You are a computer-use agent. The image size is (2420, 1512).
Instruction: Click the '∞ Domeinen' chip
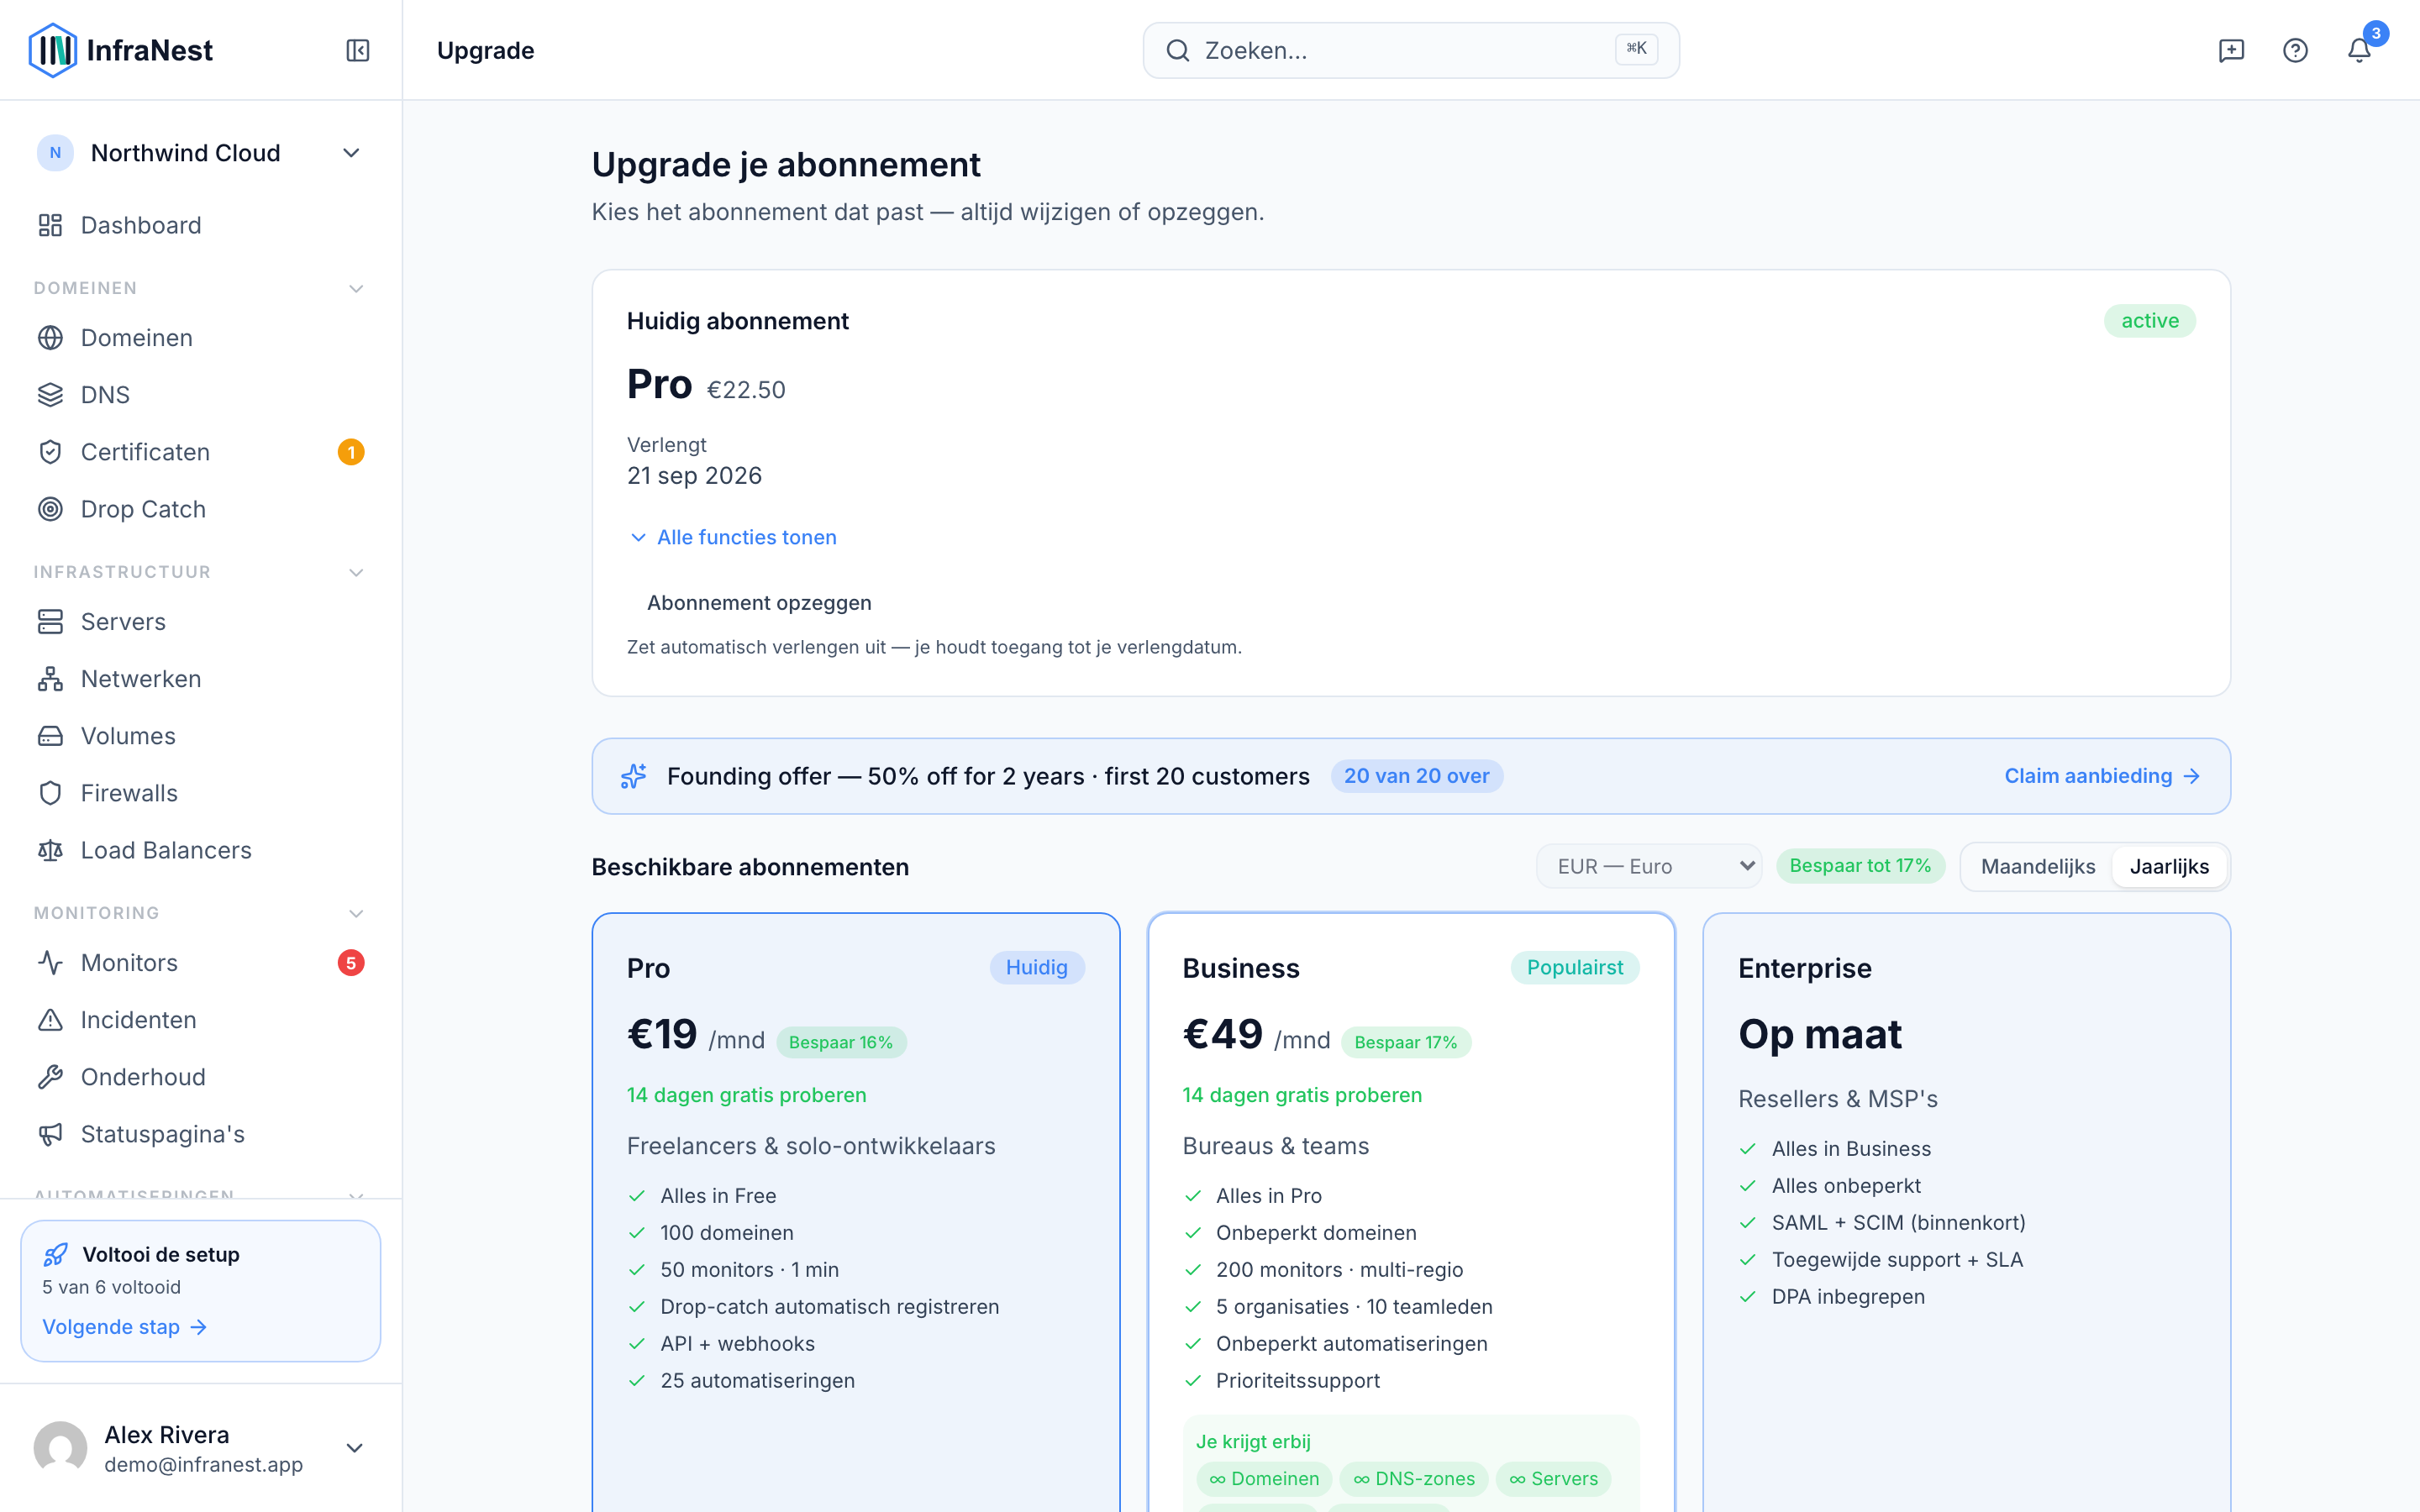pos(1264,1479)
